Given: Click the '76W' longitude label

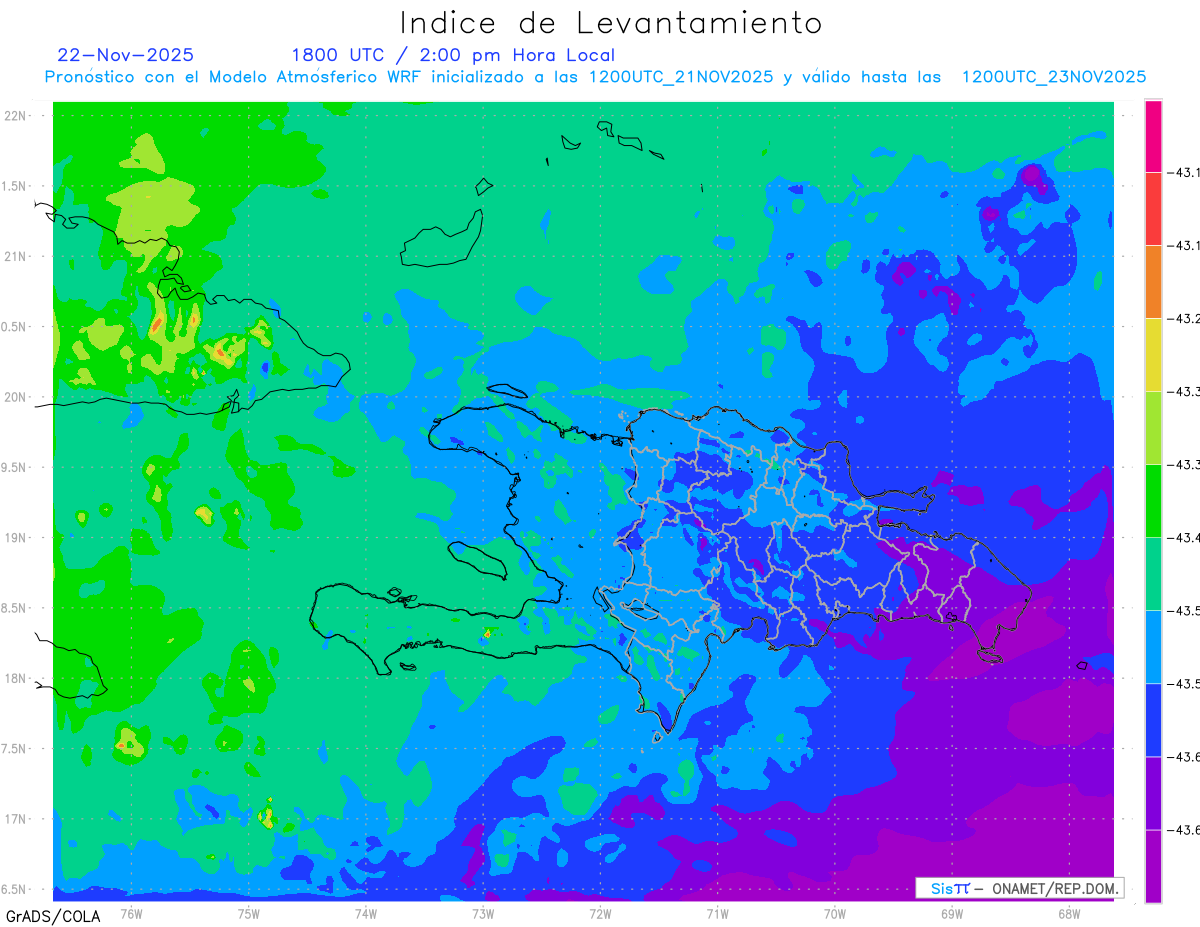Looking at the screenshot, I should coord(131,913).
